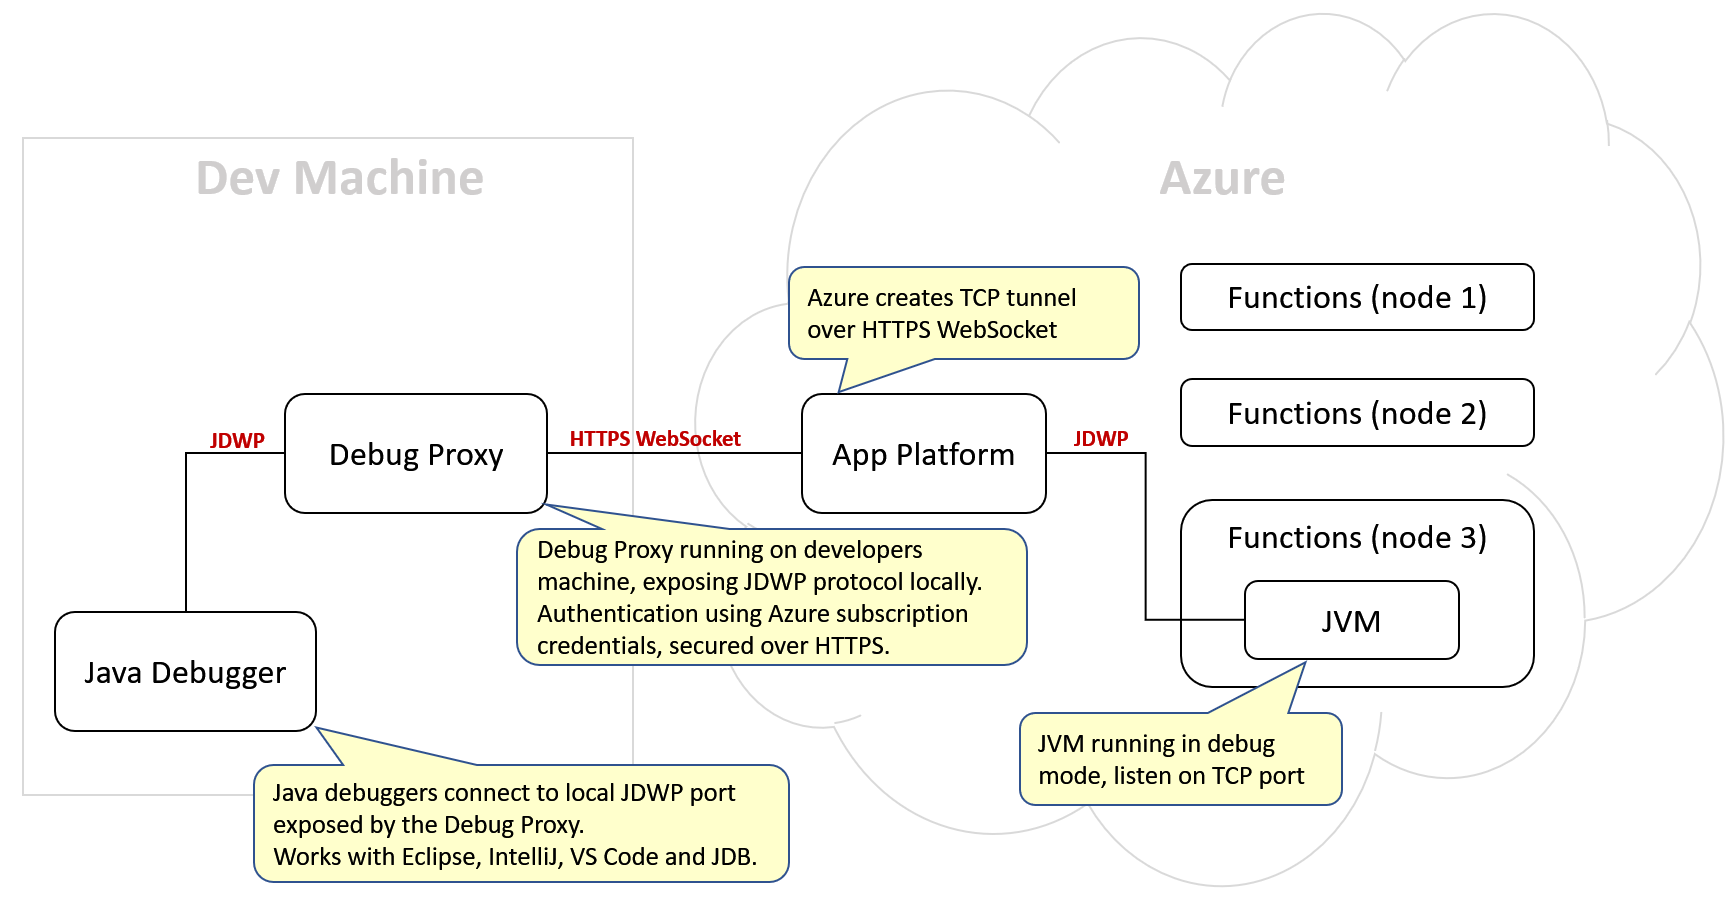This screenshot has height=911, width=1736.
Task: Click the Functions (node 2) box
Action: 1356,413
